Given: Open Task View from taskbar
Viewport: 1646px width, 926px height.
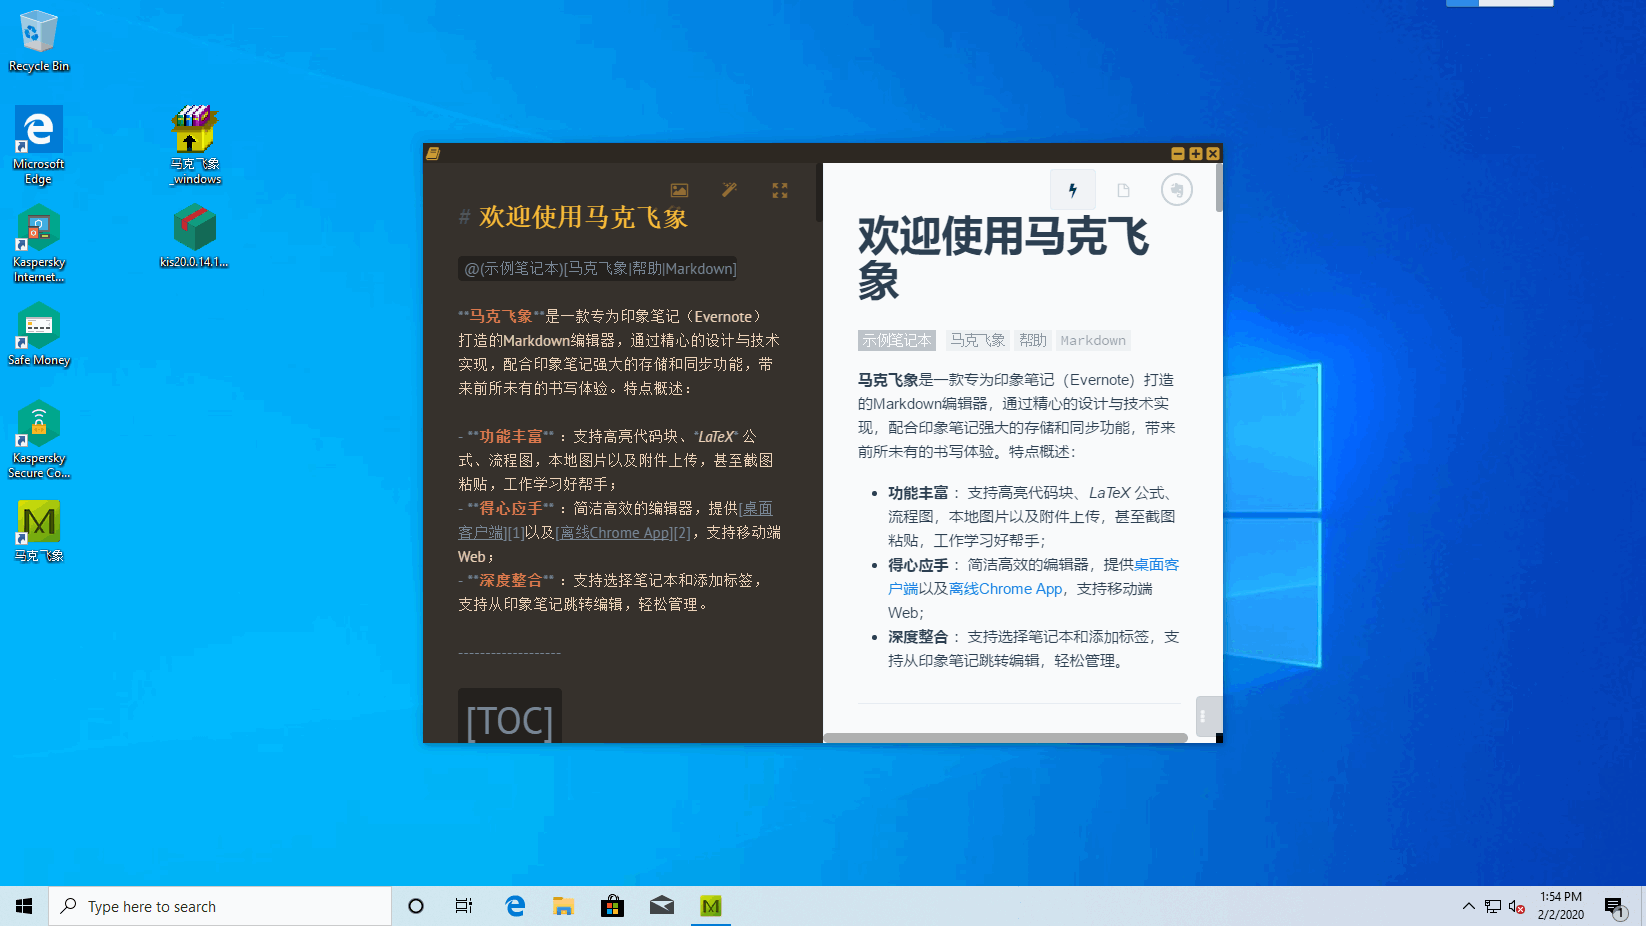Looking at the screenshot, I should coord(464,906).
